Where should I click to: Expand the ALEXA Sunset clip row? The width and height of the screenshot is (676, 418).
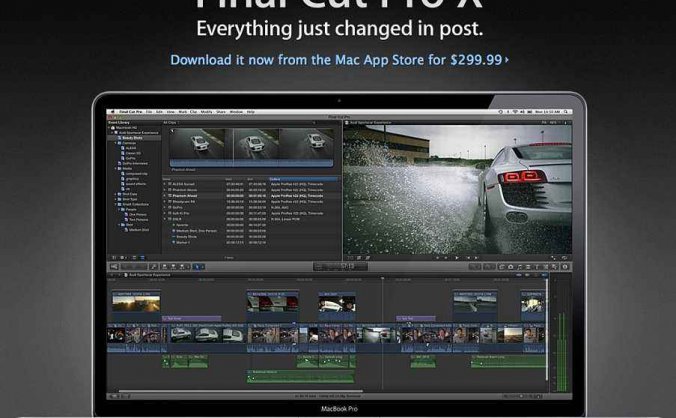164,184
